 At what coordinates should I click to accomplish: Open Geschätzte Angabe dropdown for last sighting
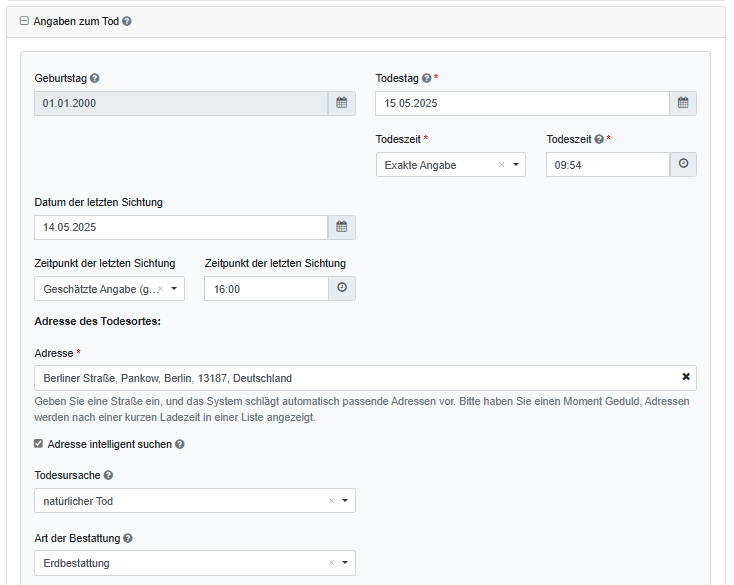pyautogui.click(x=174, y=289)
